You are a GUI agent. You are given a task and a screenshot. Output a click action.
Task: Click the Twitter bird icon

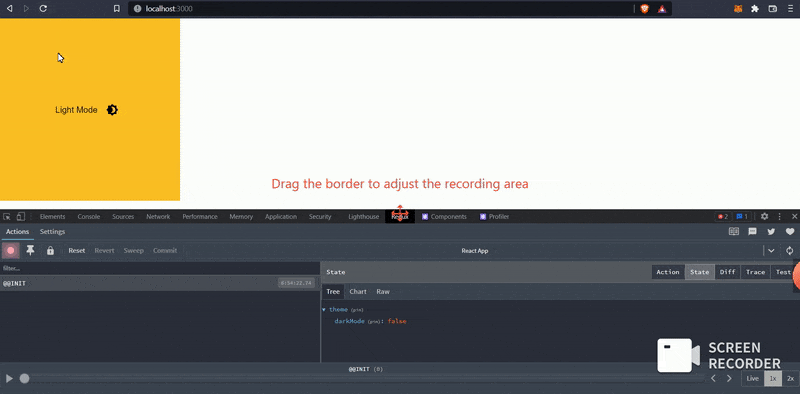pos(771,231)
